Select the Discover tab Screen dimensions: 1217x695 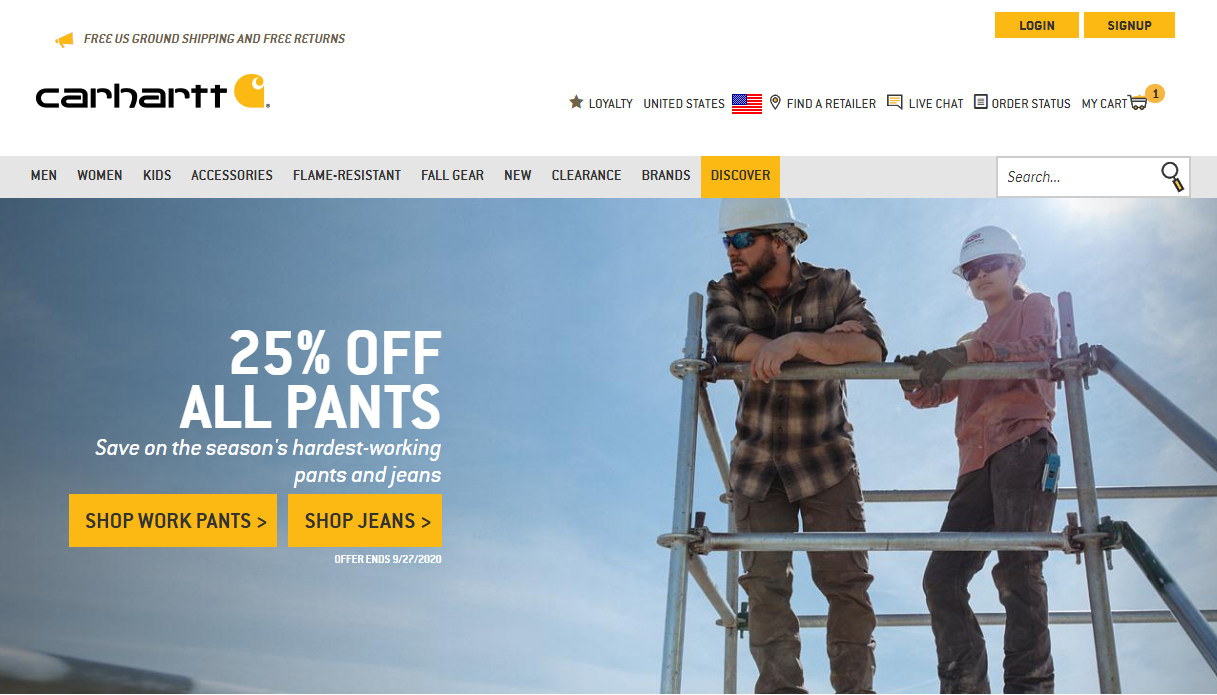pos(740,176)
